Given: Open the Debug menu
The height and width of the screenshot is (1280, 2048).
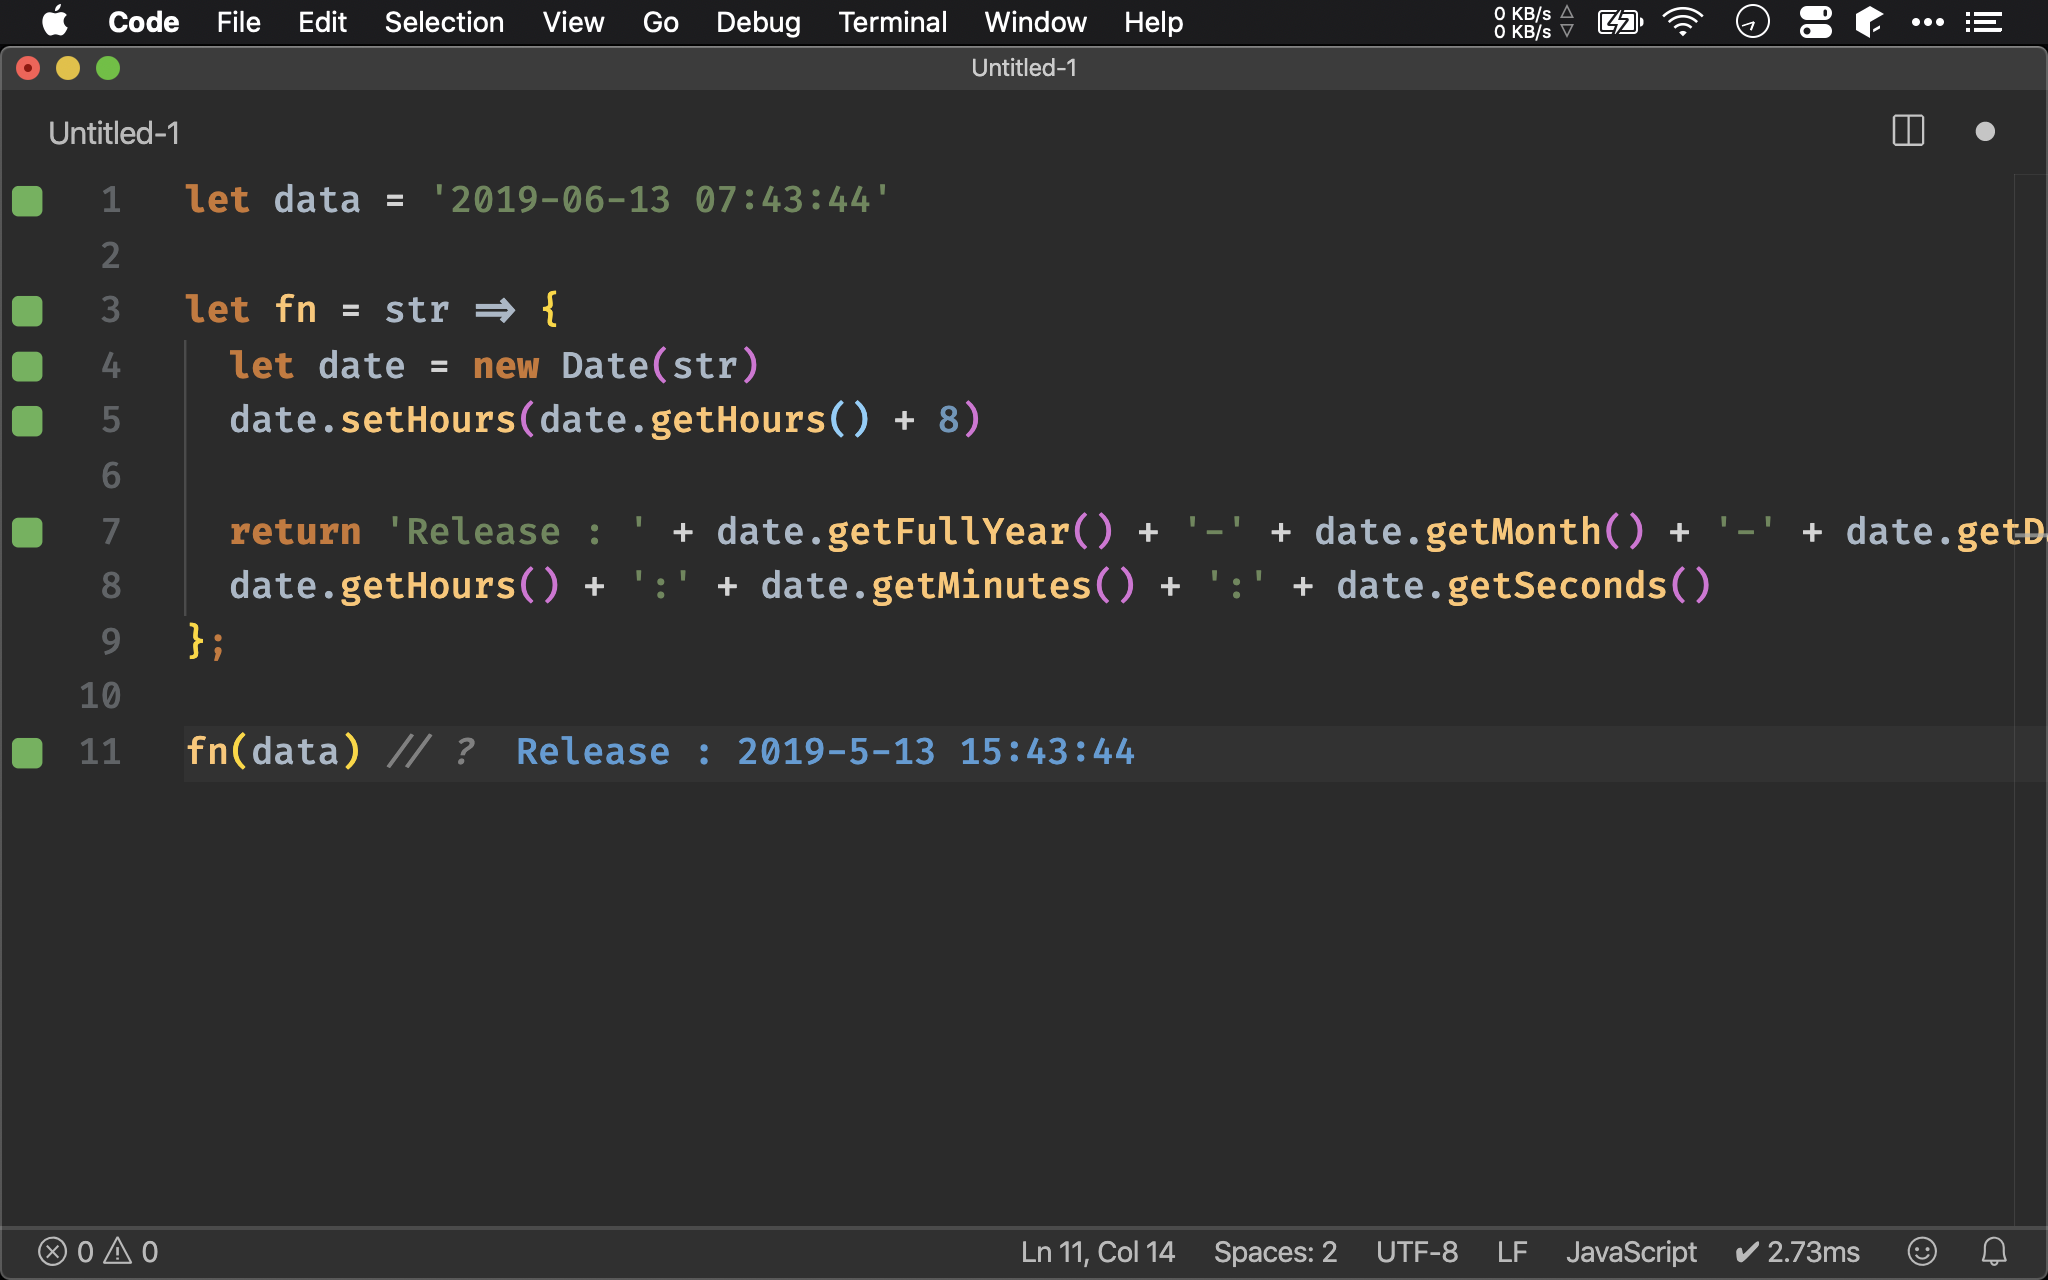Looking at the screenshot, I should coord(758,22).
